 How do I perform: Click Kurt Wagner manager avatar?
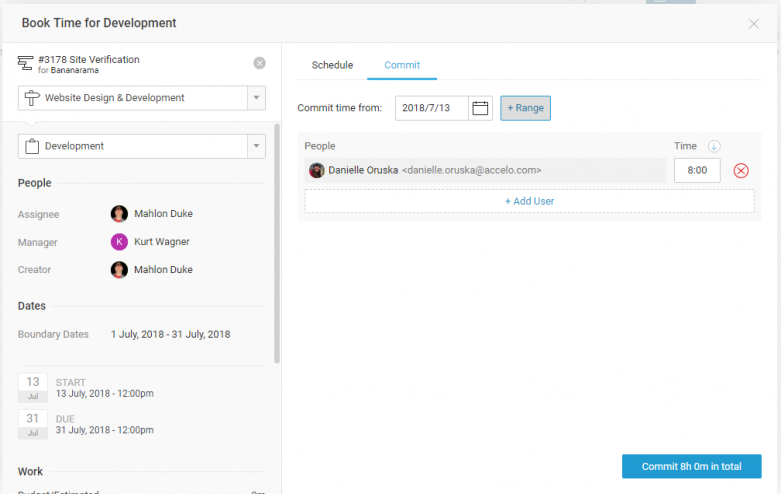point(119,242)
